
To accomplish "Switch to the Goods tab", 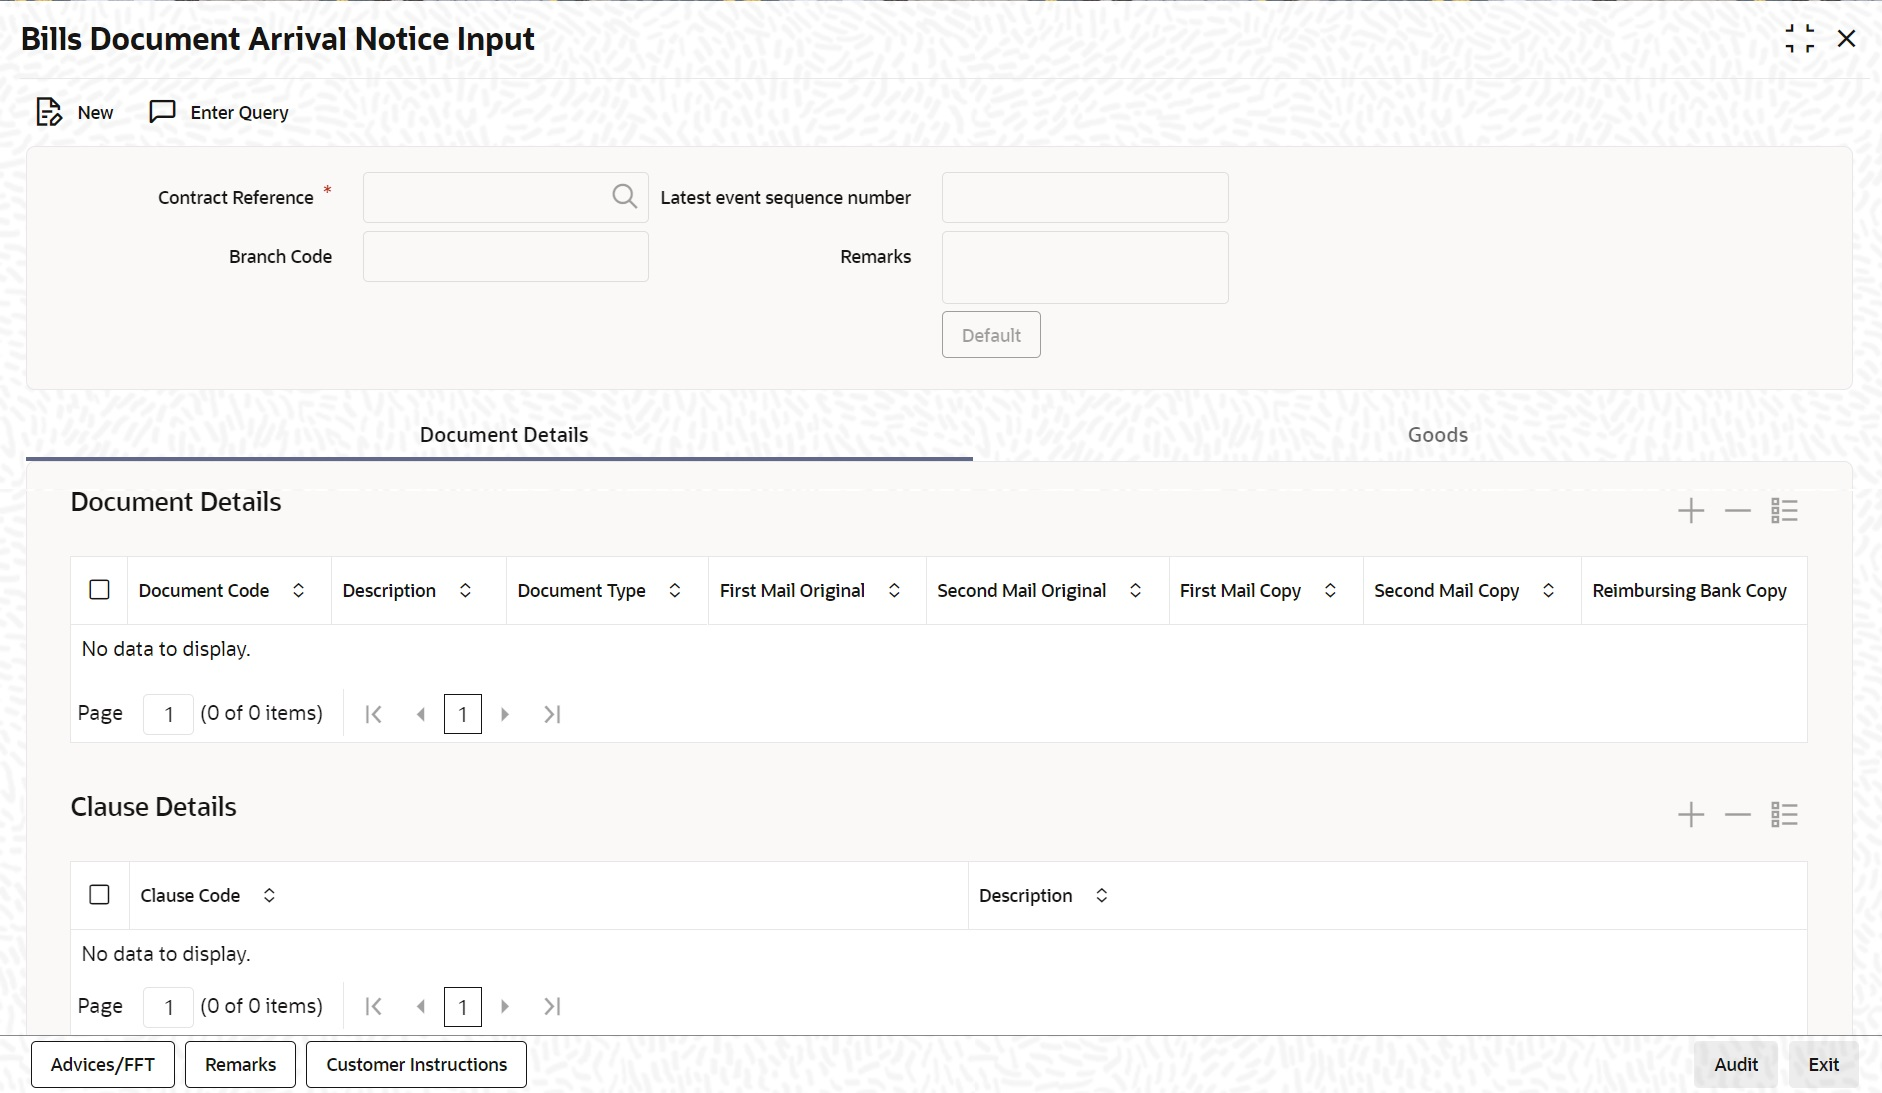I will pos(1438,435).
